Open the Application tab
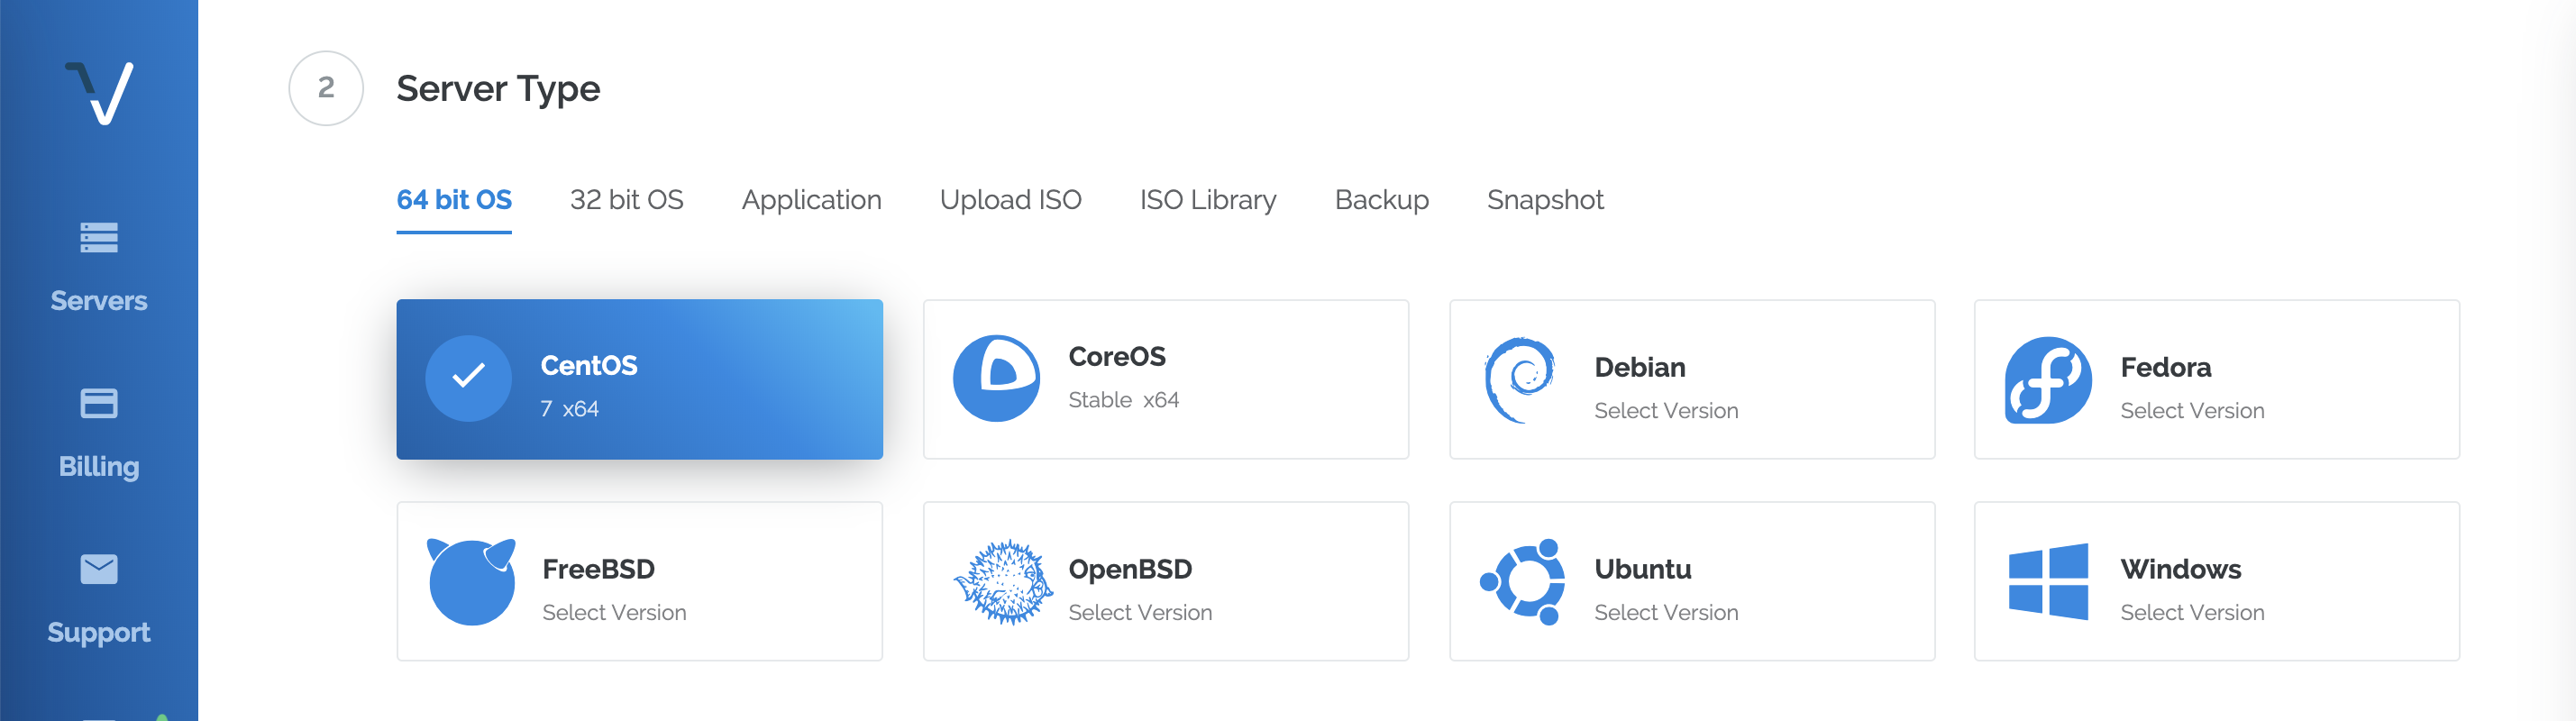This screenshot has height=721, width=2576. tap(812, 201)
